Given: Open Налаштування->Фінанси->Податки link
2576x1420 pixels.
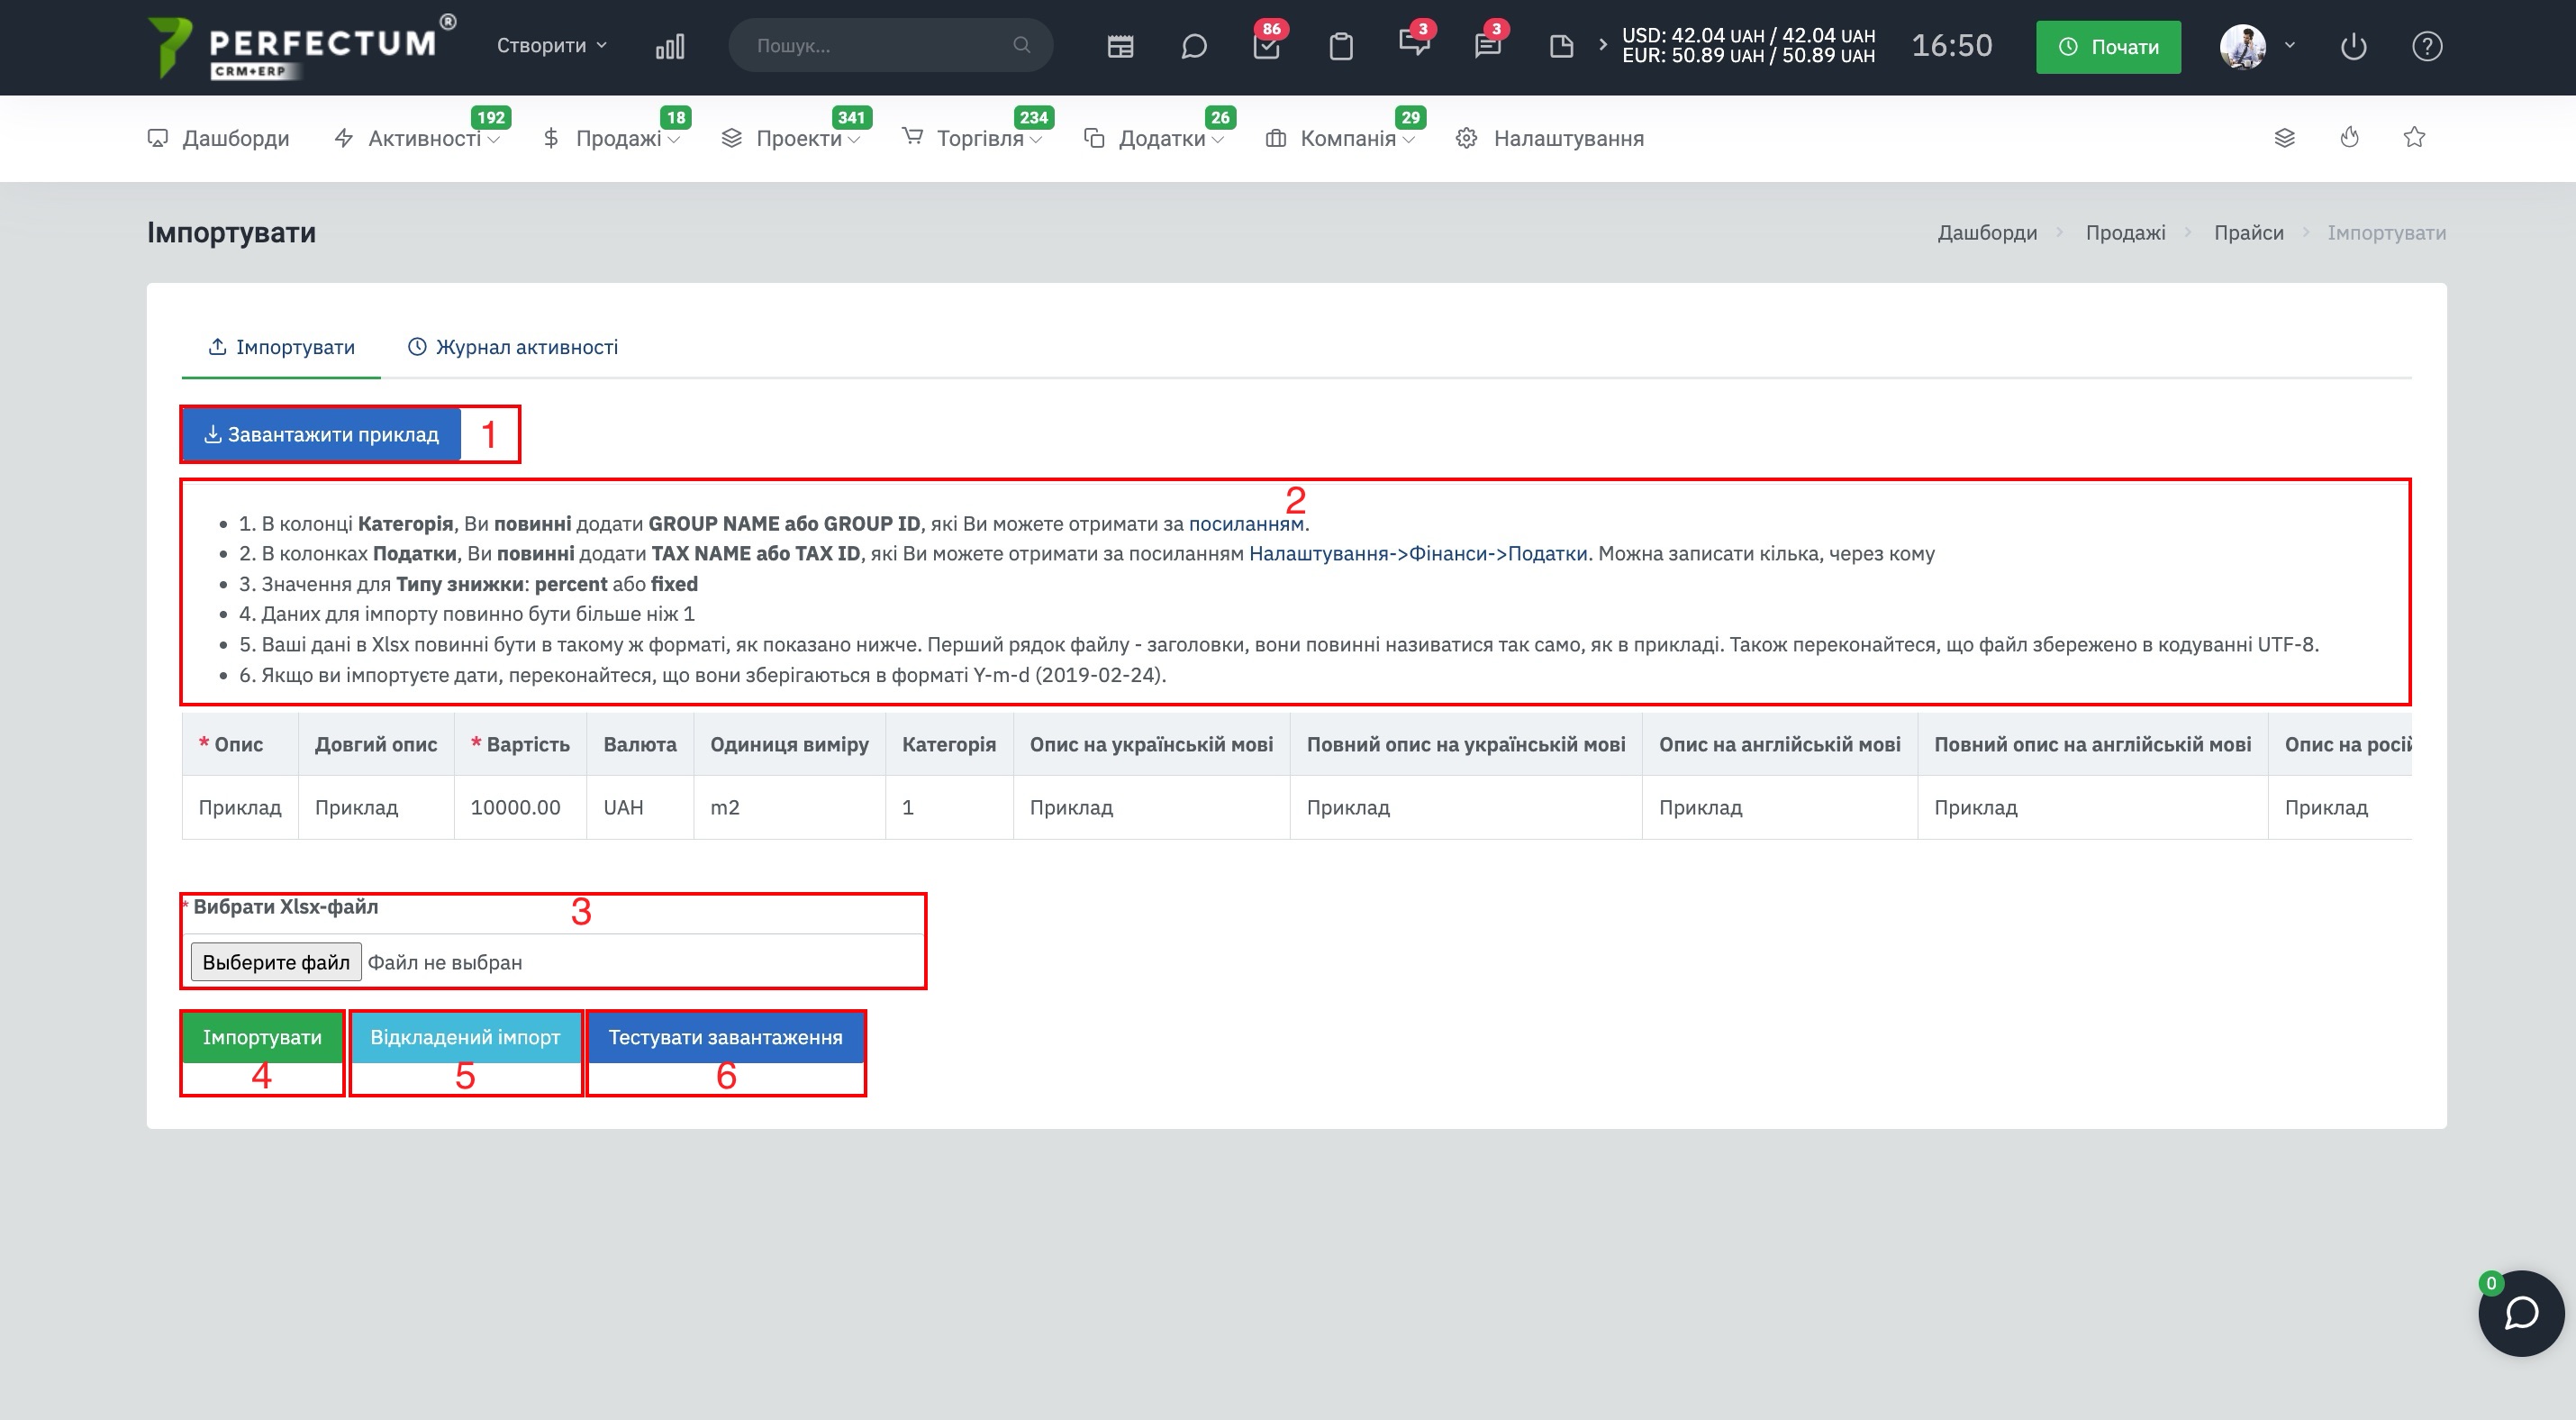Looking at the screenshot, I should [1417, 553].
